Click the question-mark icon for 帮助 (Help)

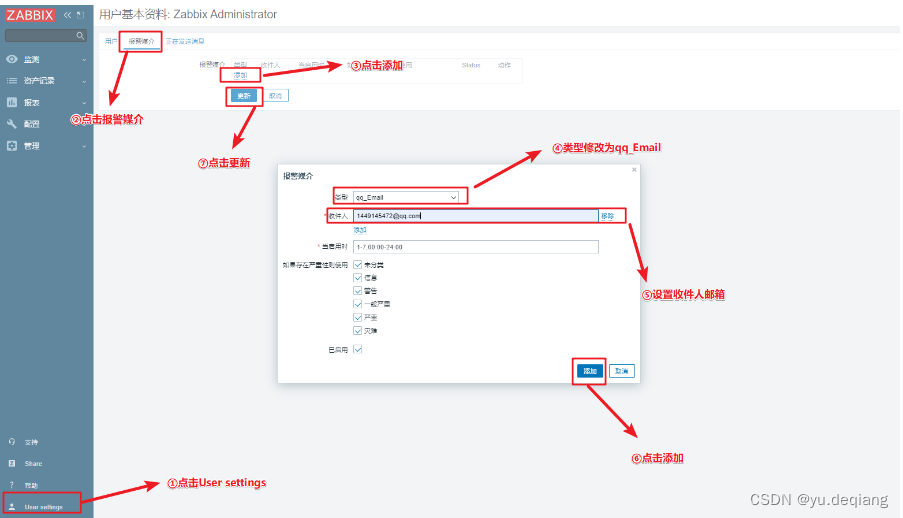12,485
